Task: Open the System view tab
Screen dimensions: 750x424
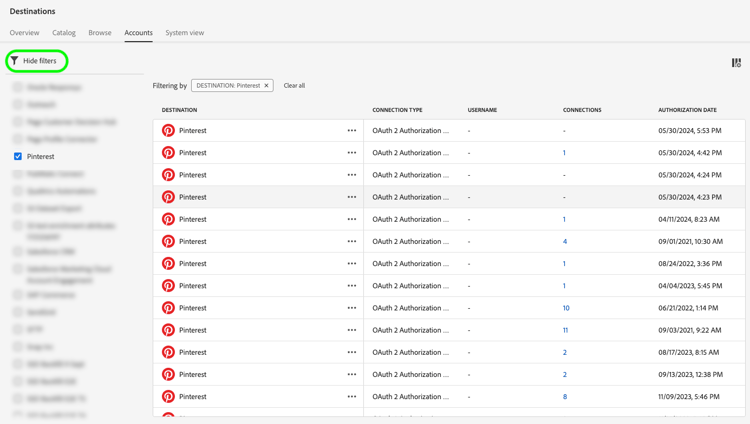Action: point(184,33)
